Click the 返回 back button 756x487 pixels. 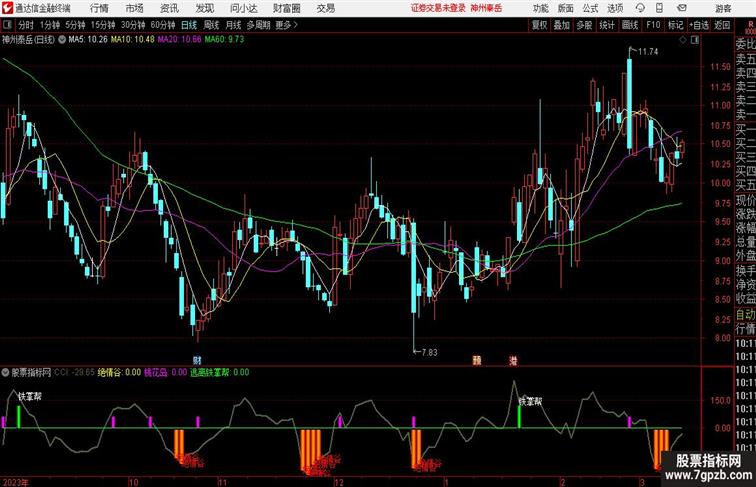pyautogui.click(x=722, y=25)
